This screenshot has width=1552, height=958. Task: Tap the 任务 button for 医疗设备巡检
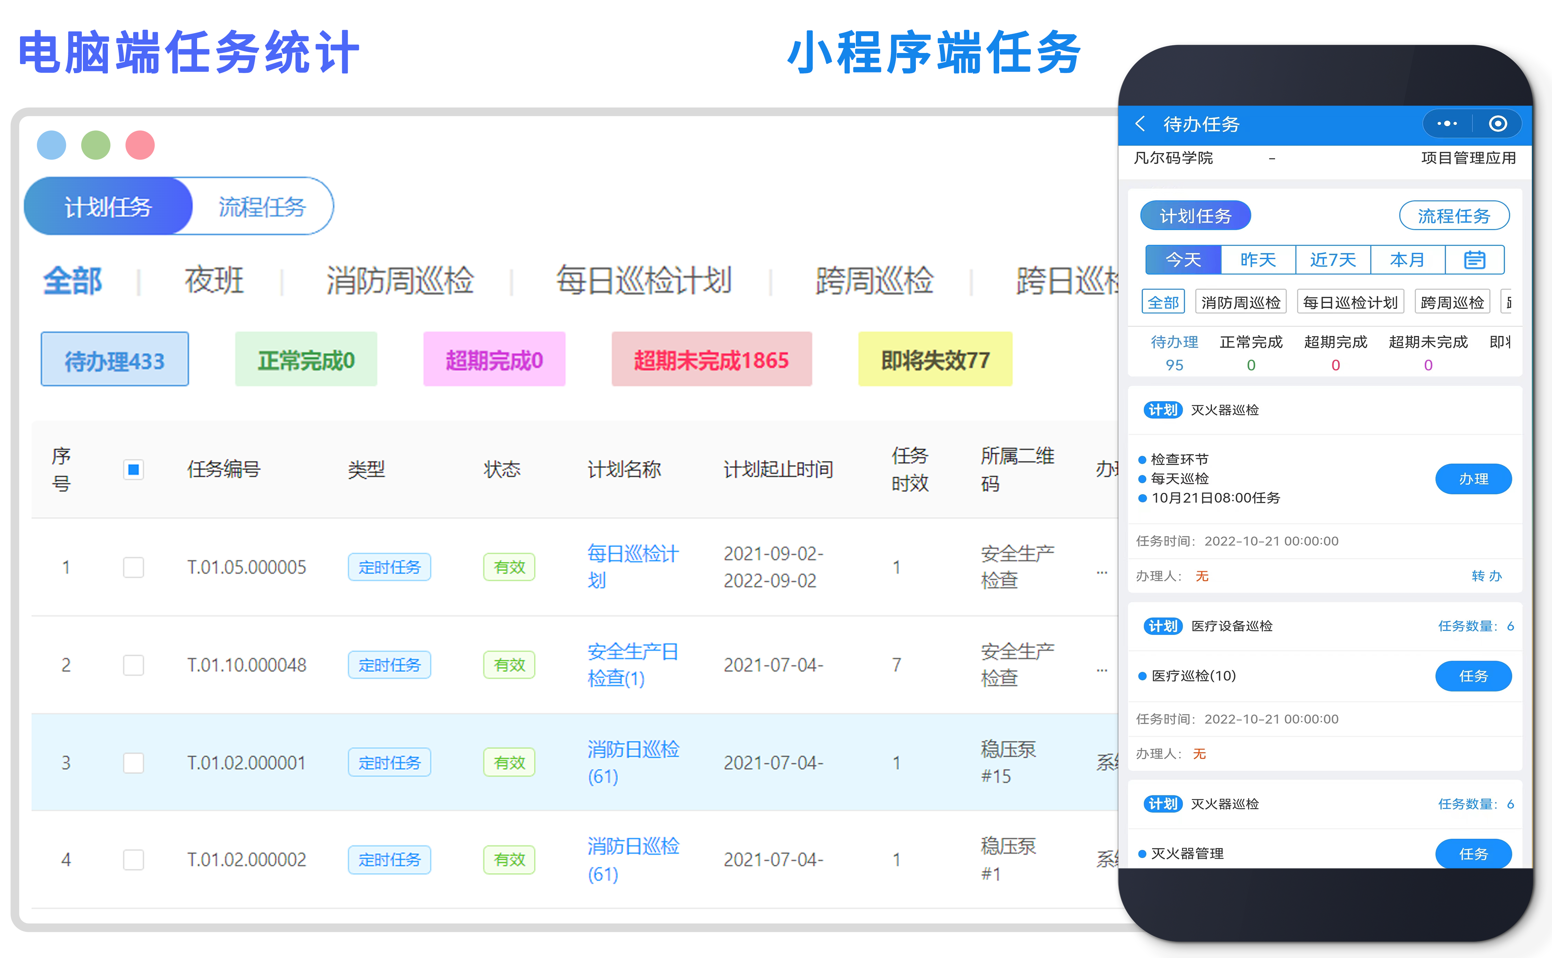pyautogui.click(x=1473, y=676)
